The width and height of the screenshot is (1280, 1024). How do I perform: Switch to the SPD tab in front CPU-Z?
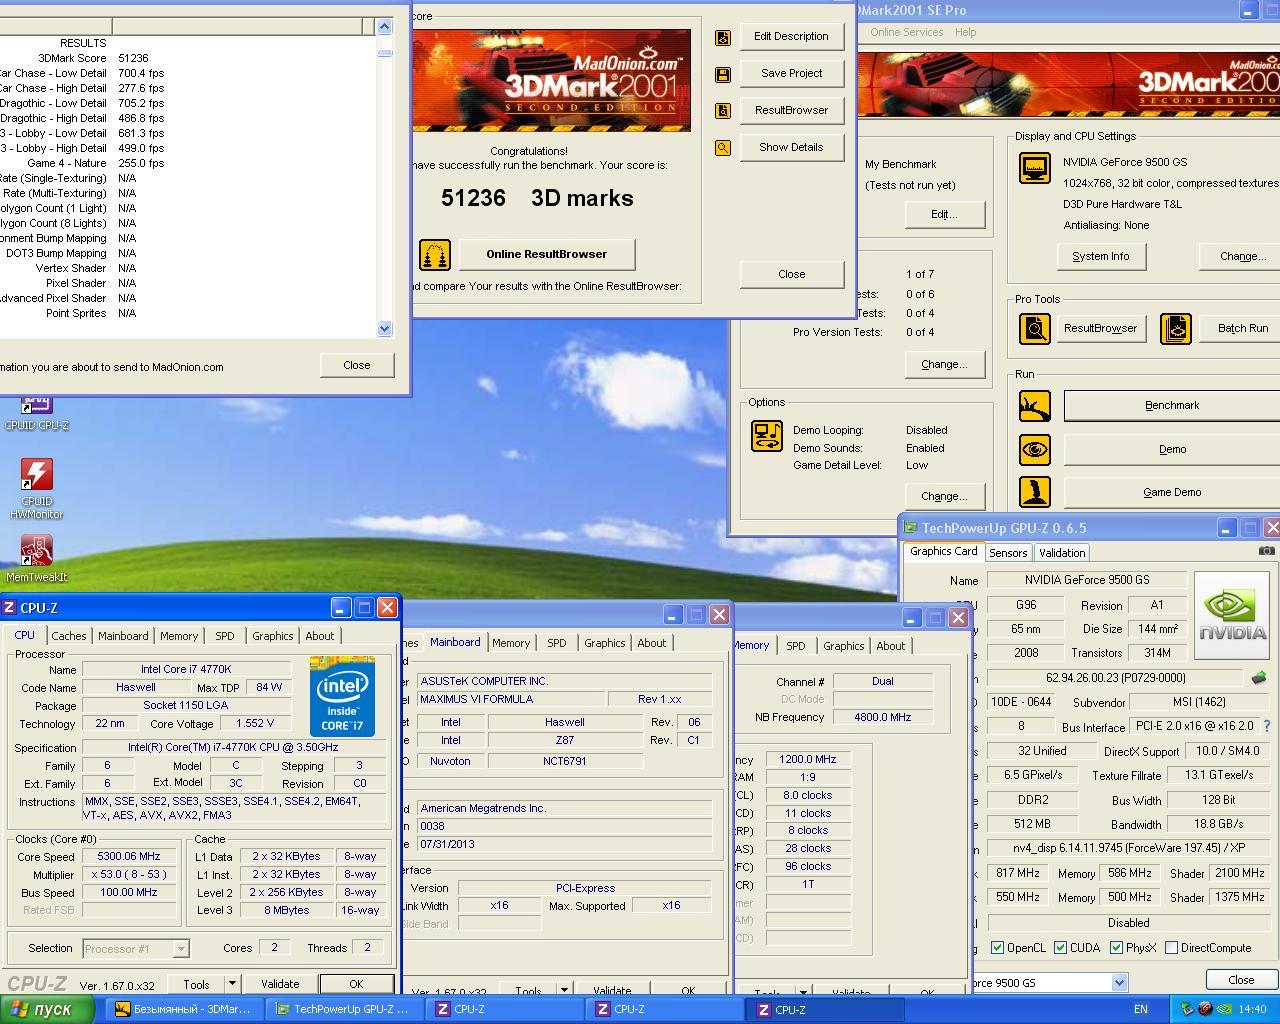[225, 636]
